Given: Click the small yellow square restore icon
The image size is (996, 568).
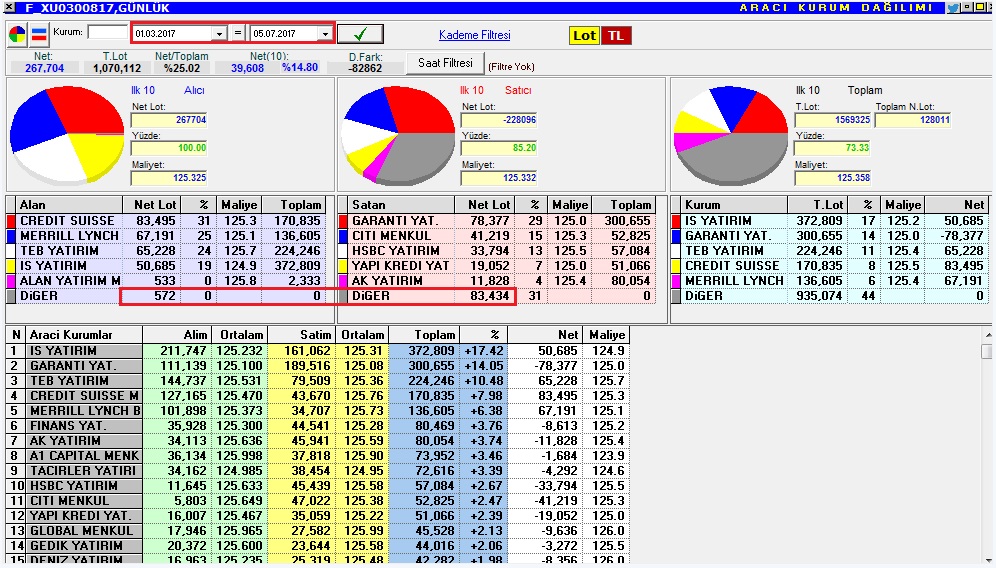Looking at the screenshot, I should coord(967,7).
